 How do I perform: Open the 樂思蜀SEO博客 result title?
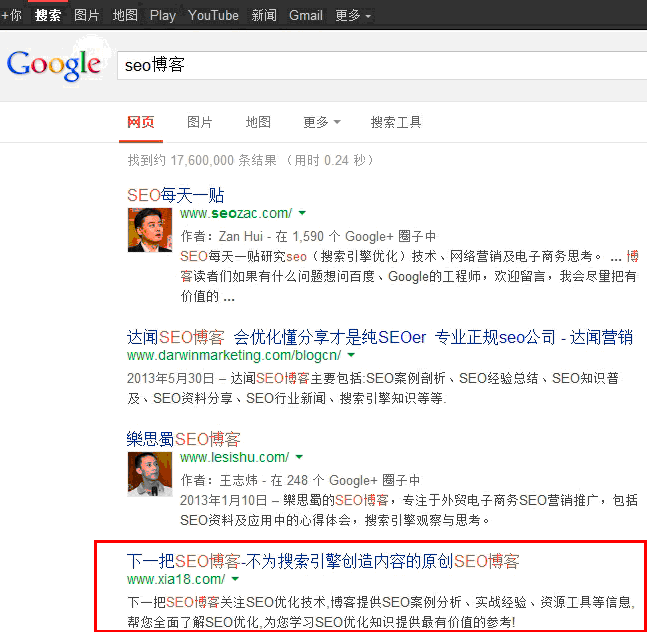pos(184,439)
